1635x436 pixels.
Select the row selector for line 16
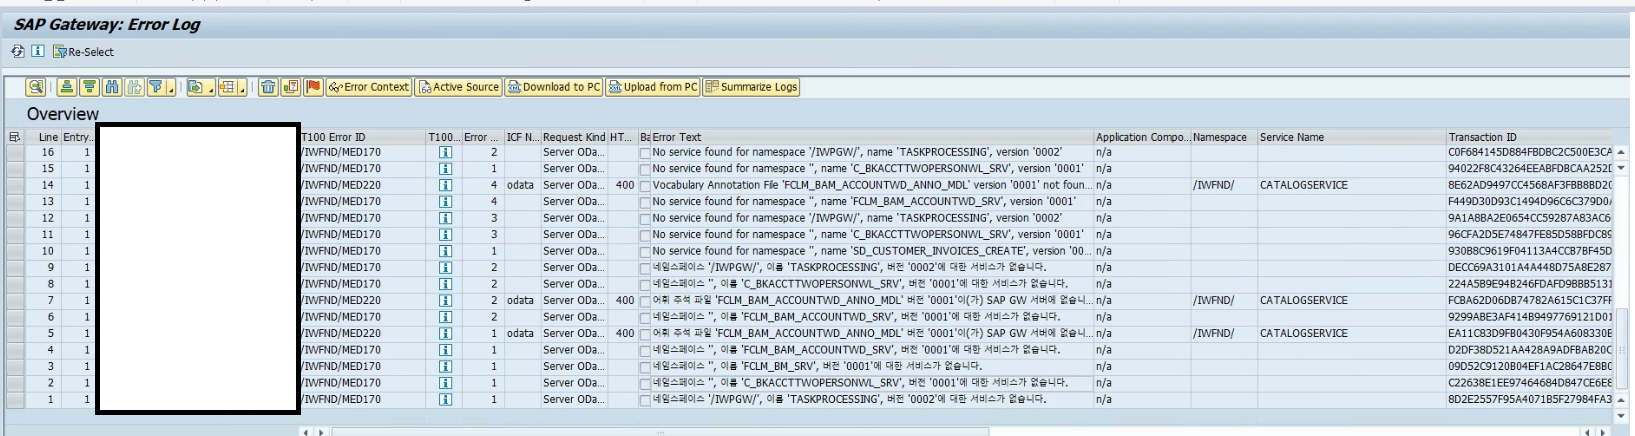14,152
